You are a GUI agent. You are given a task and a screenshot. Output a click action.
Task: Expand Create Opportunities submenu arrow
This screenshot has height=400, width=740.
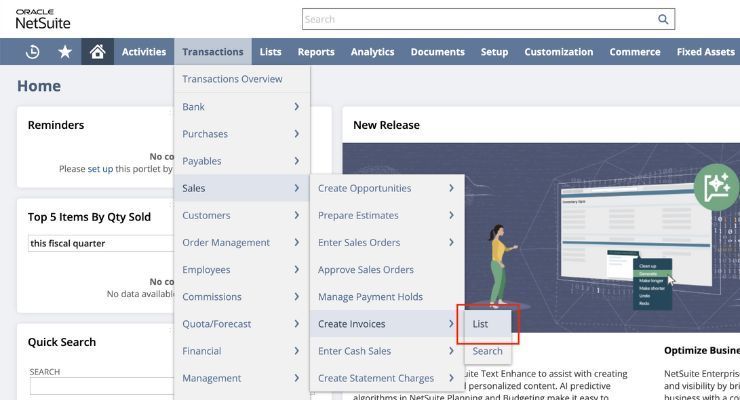click(451, 188)
